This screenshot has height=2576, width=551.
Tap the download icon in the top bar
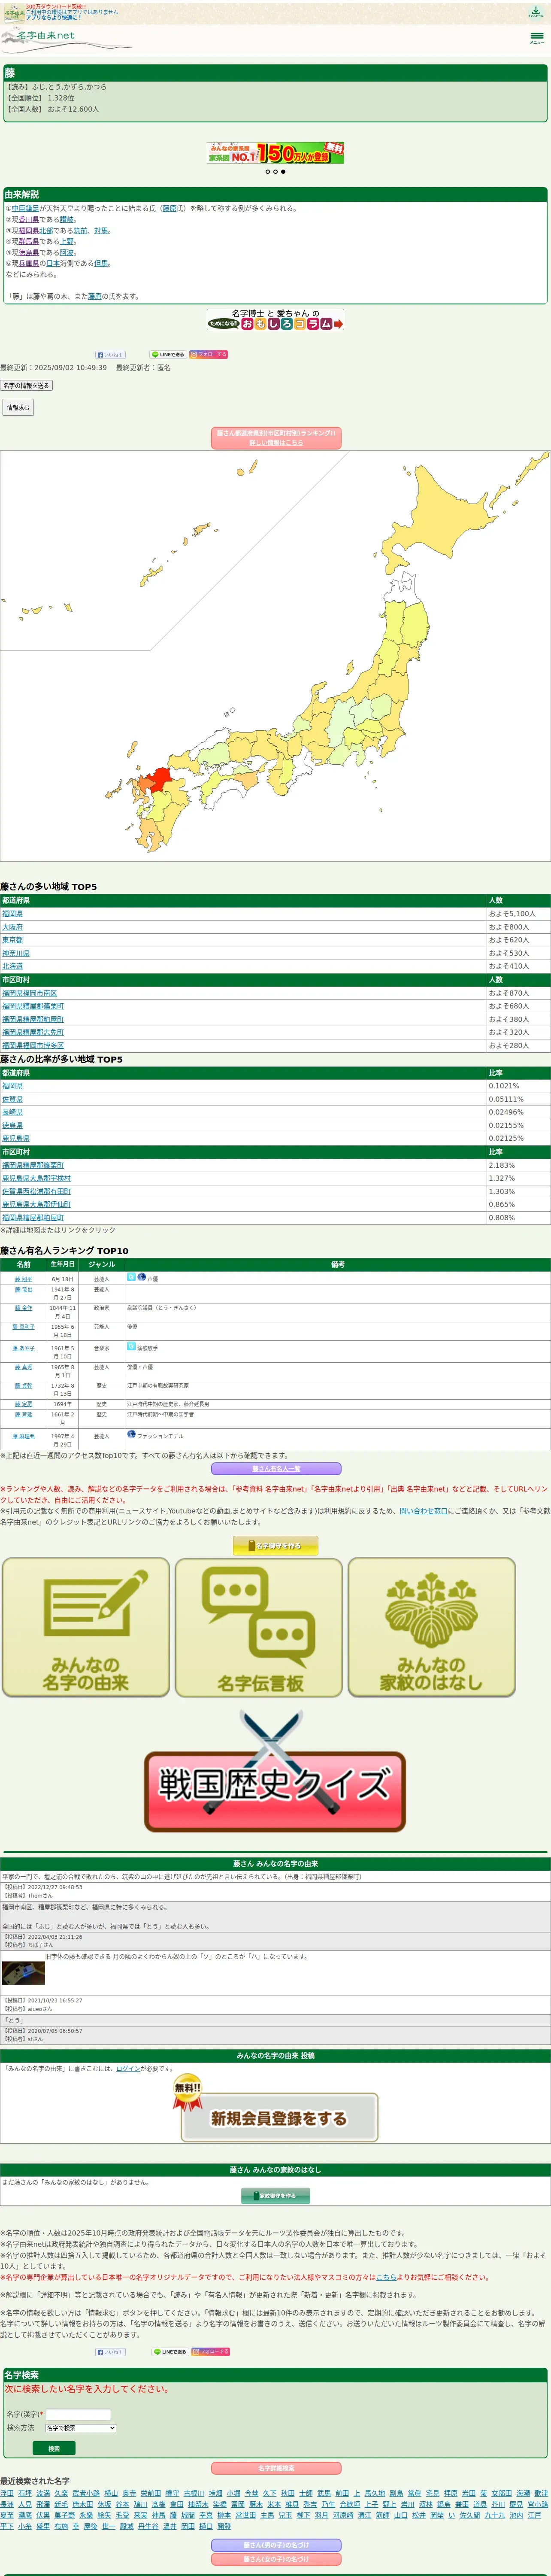[x=535, y=12]
